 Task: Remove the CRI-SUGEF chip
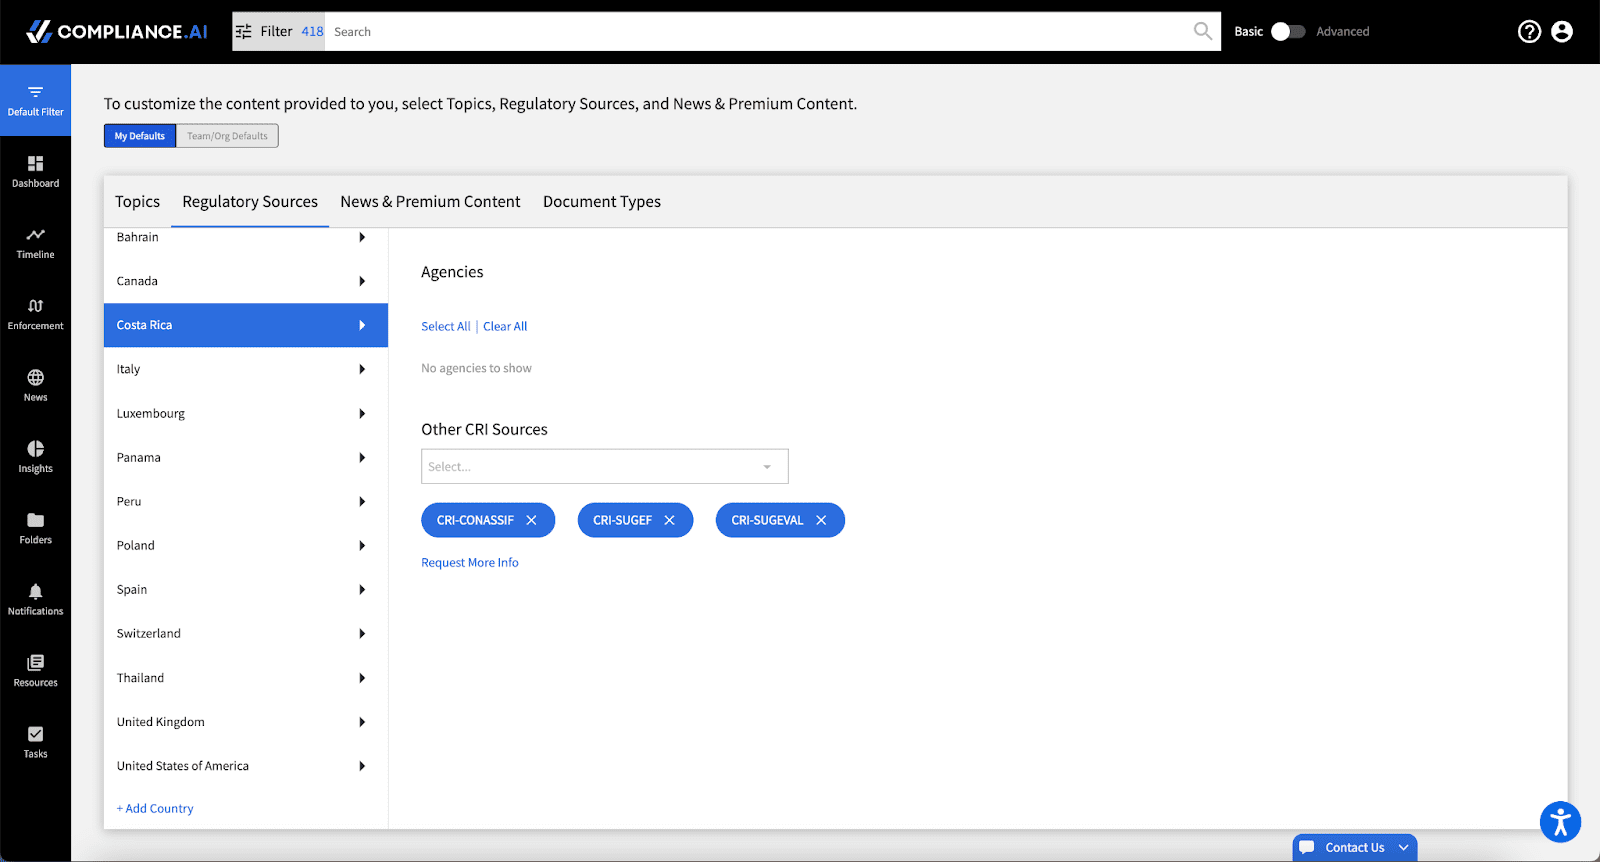coord(669,520)
